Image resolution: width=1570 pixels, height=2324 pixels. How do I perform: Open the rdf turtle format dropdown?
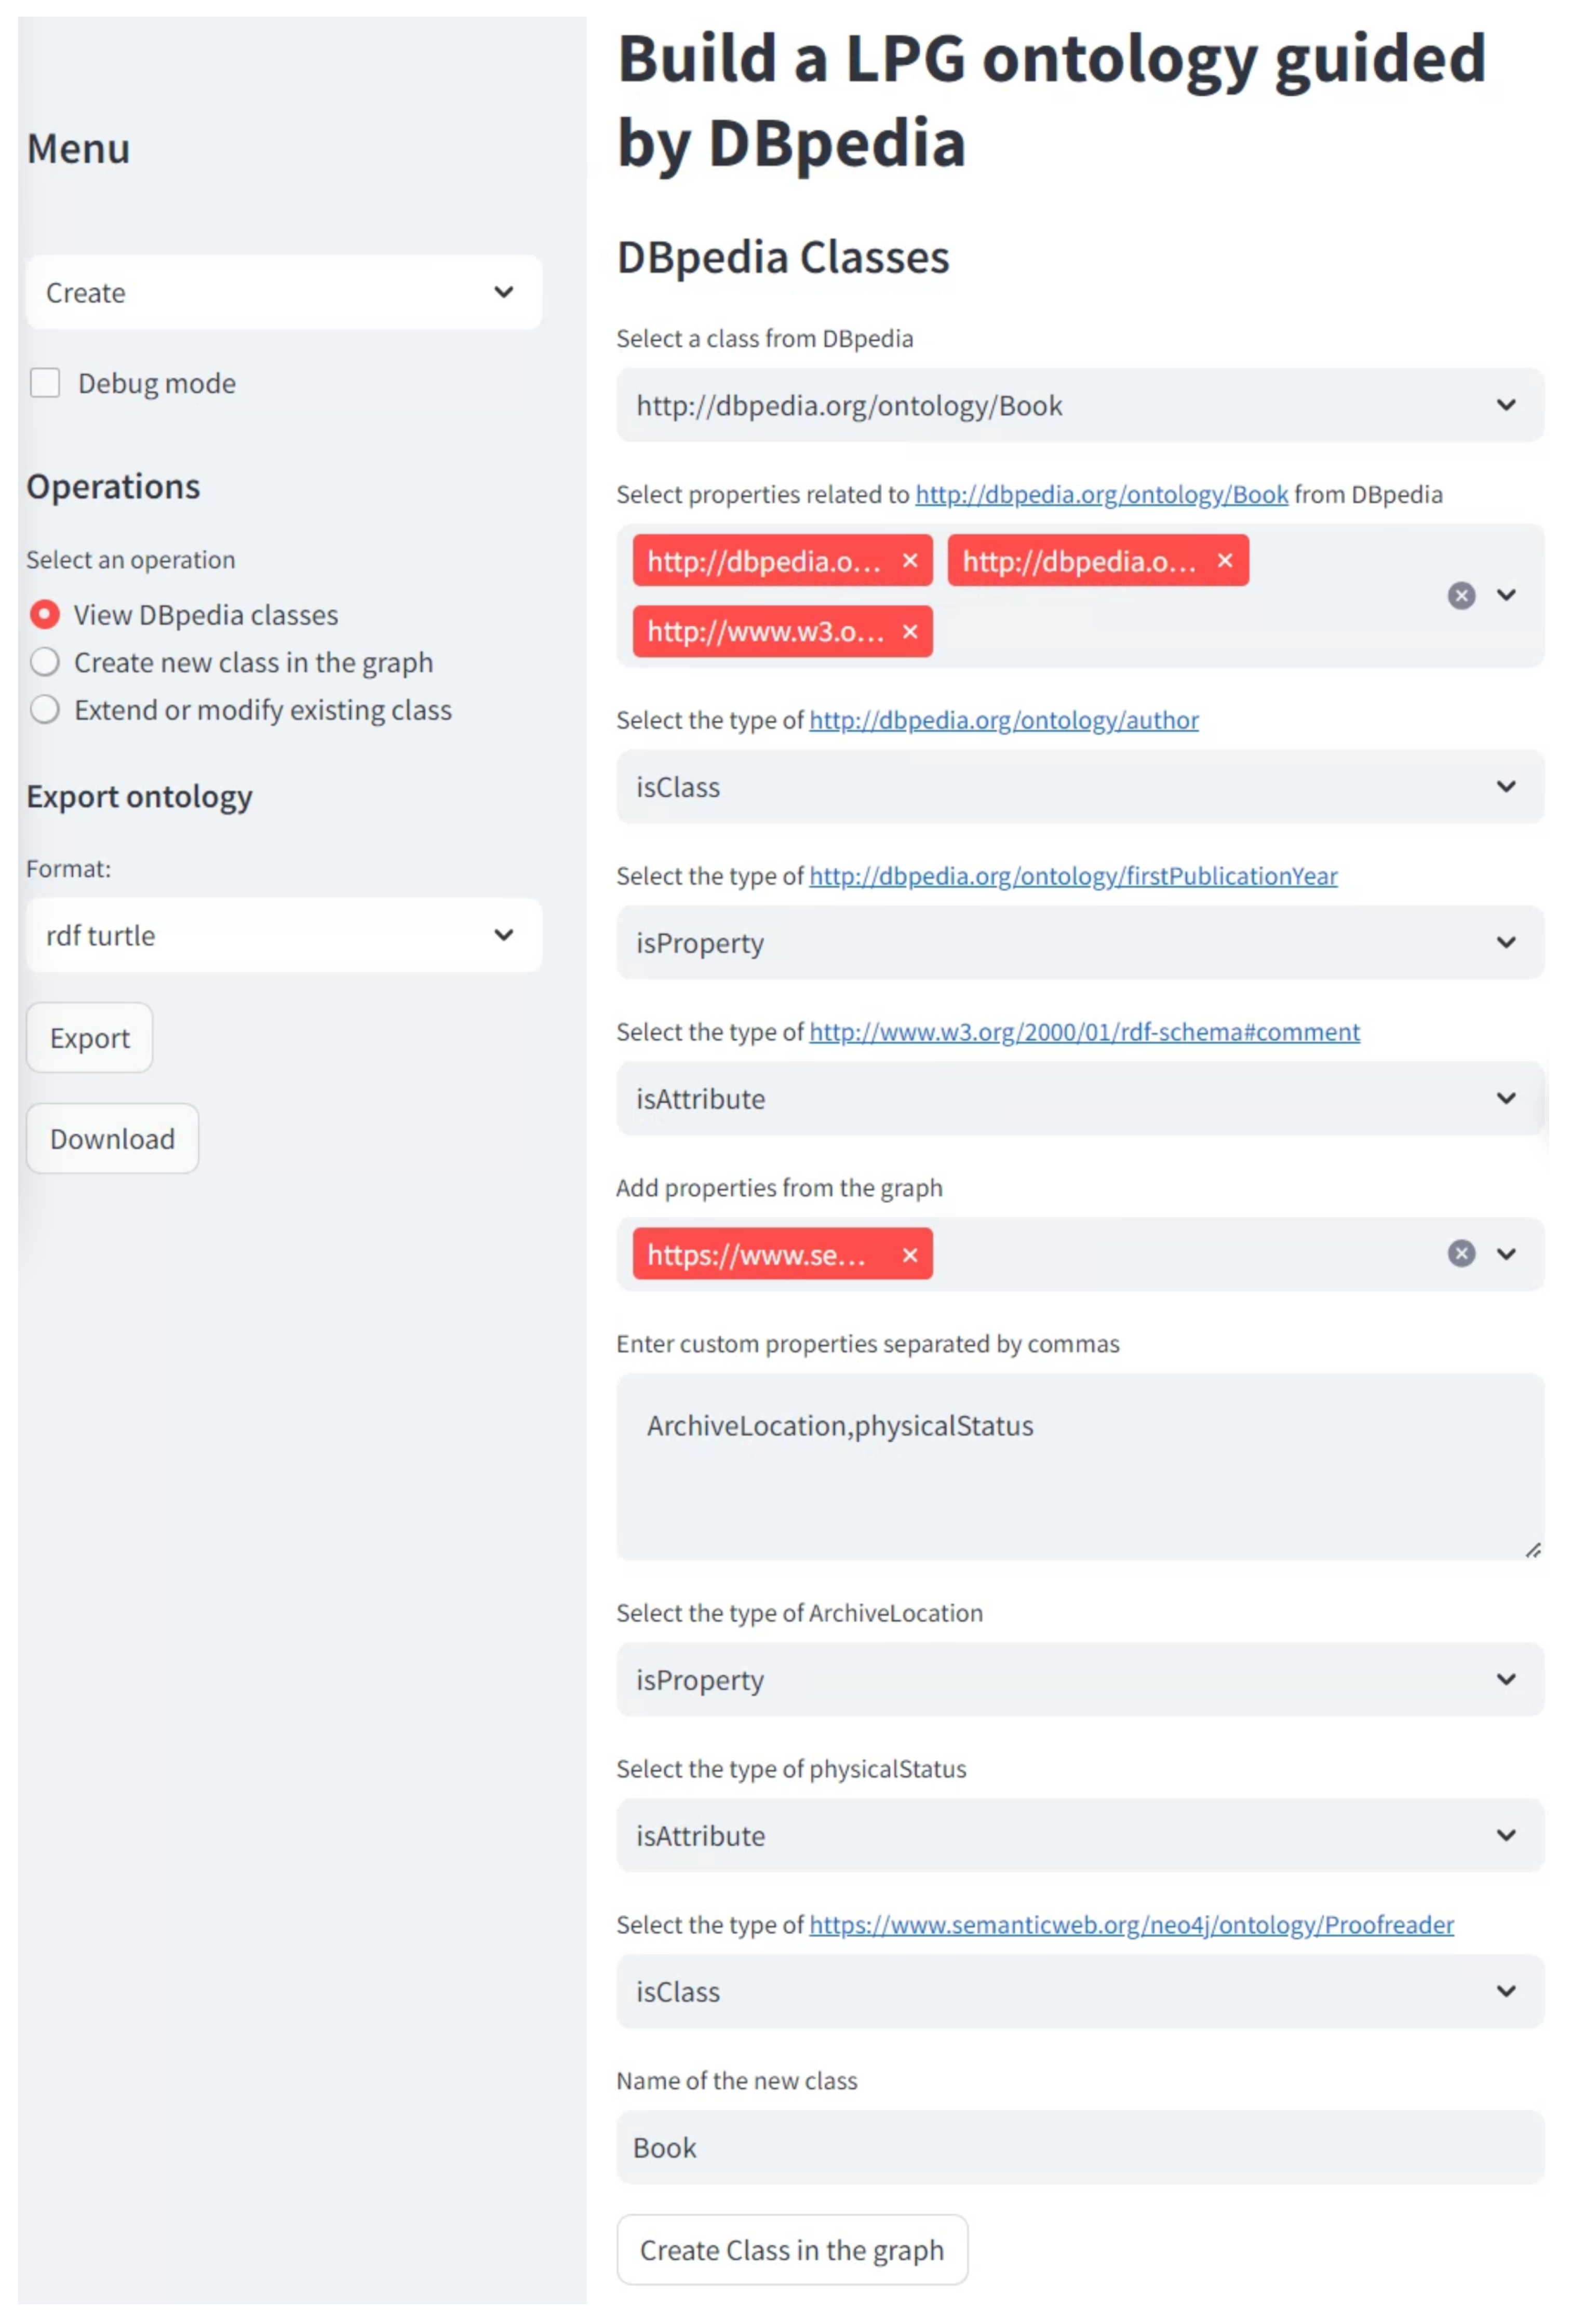point(284,936)
